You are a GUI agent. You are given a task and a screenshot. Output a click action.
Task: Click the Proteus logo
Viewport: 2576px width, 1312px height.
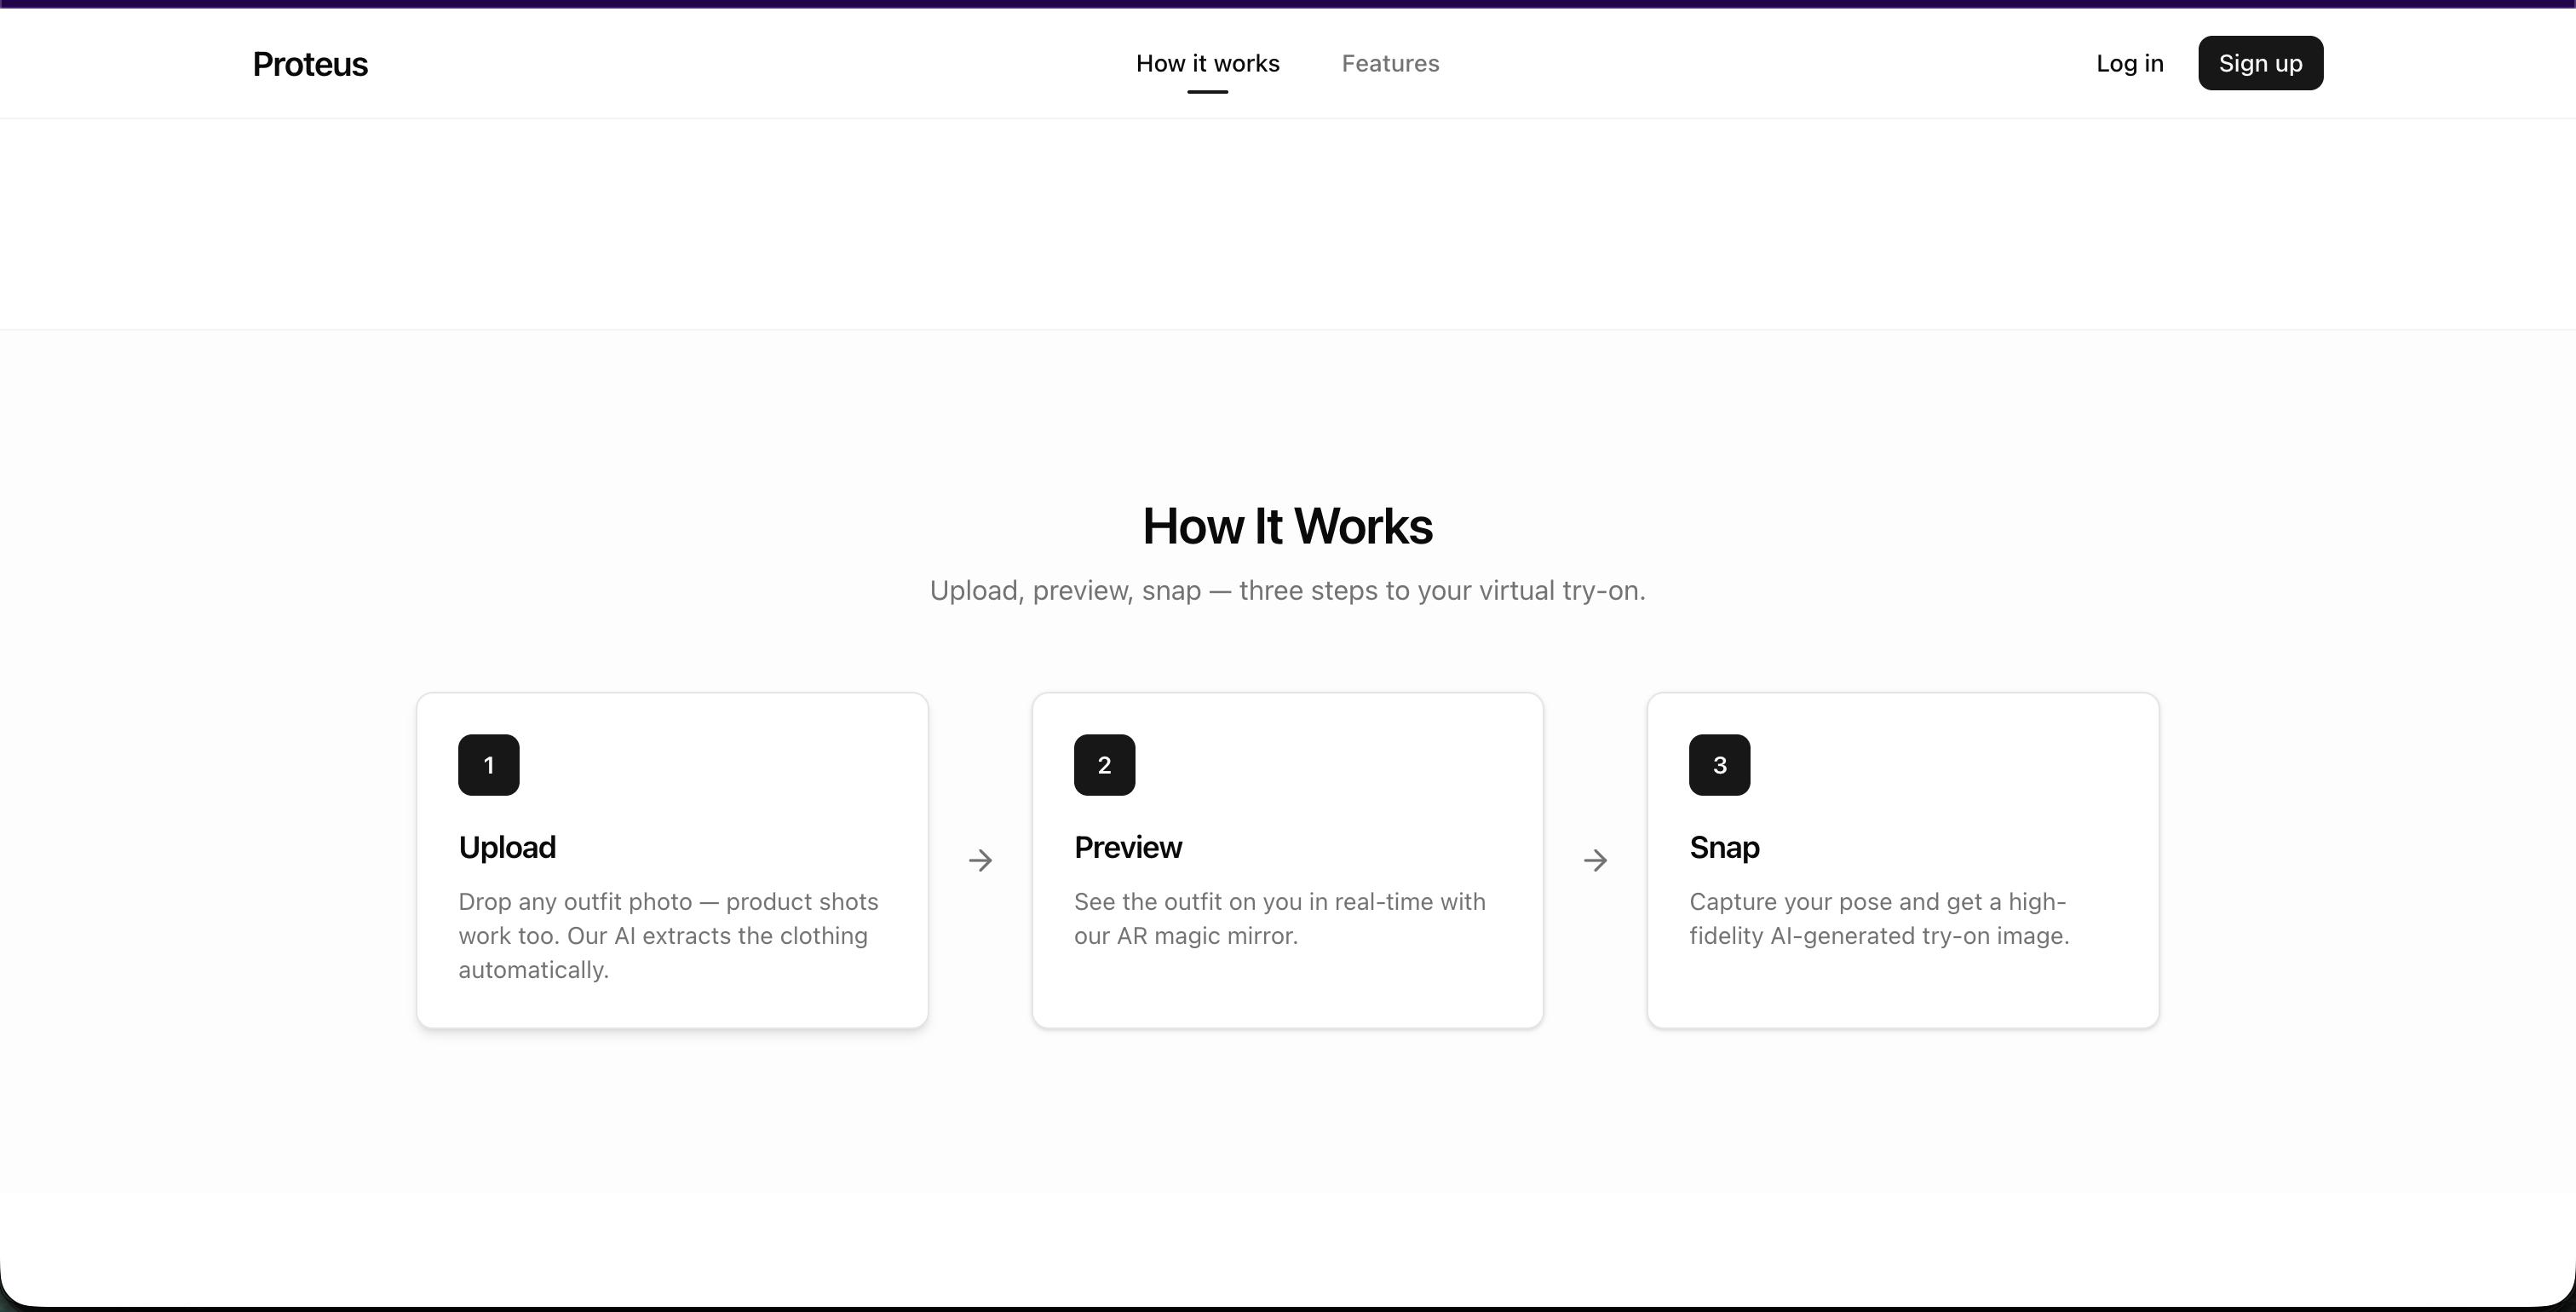point(310,64)
